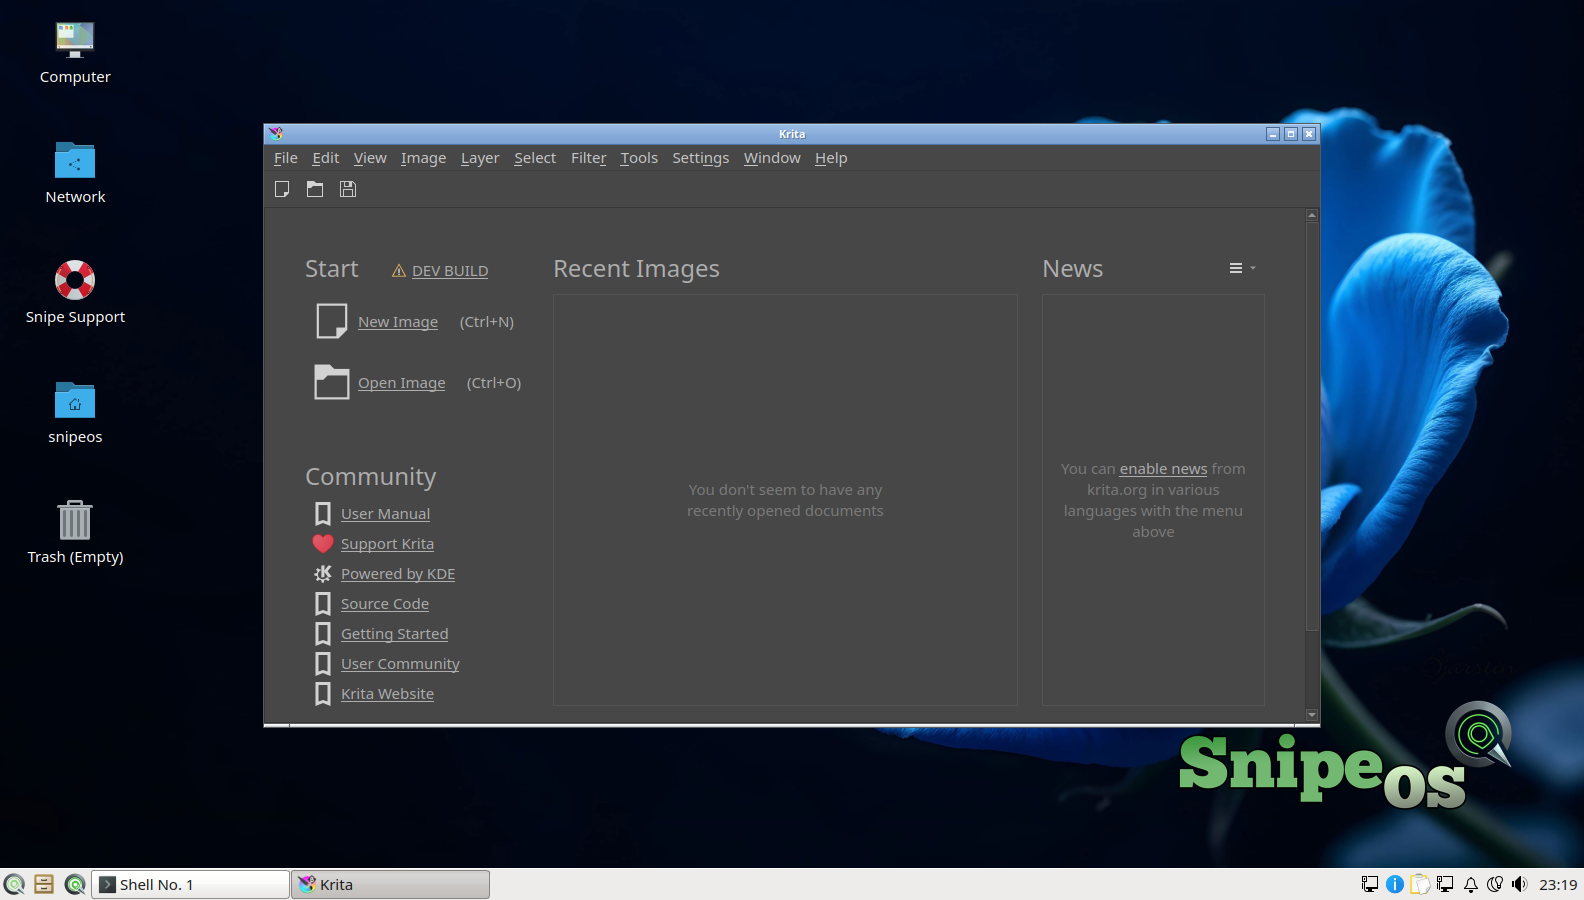Open the clipboard tray icon
The width and height of the screenshot is (1584, 900).
1420,884
